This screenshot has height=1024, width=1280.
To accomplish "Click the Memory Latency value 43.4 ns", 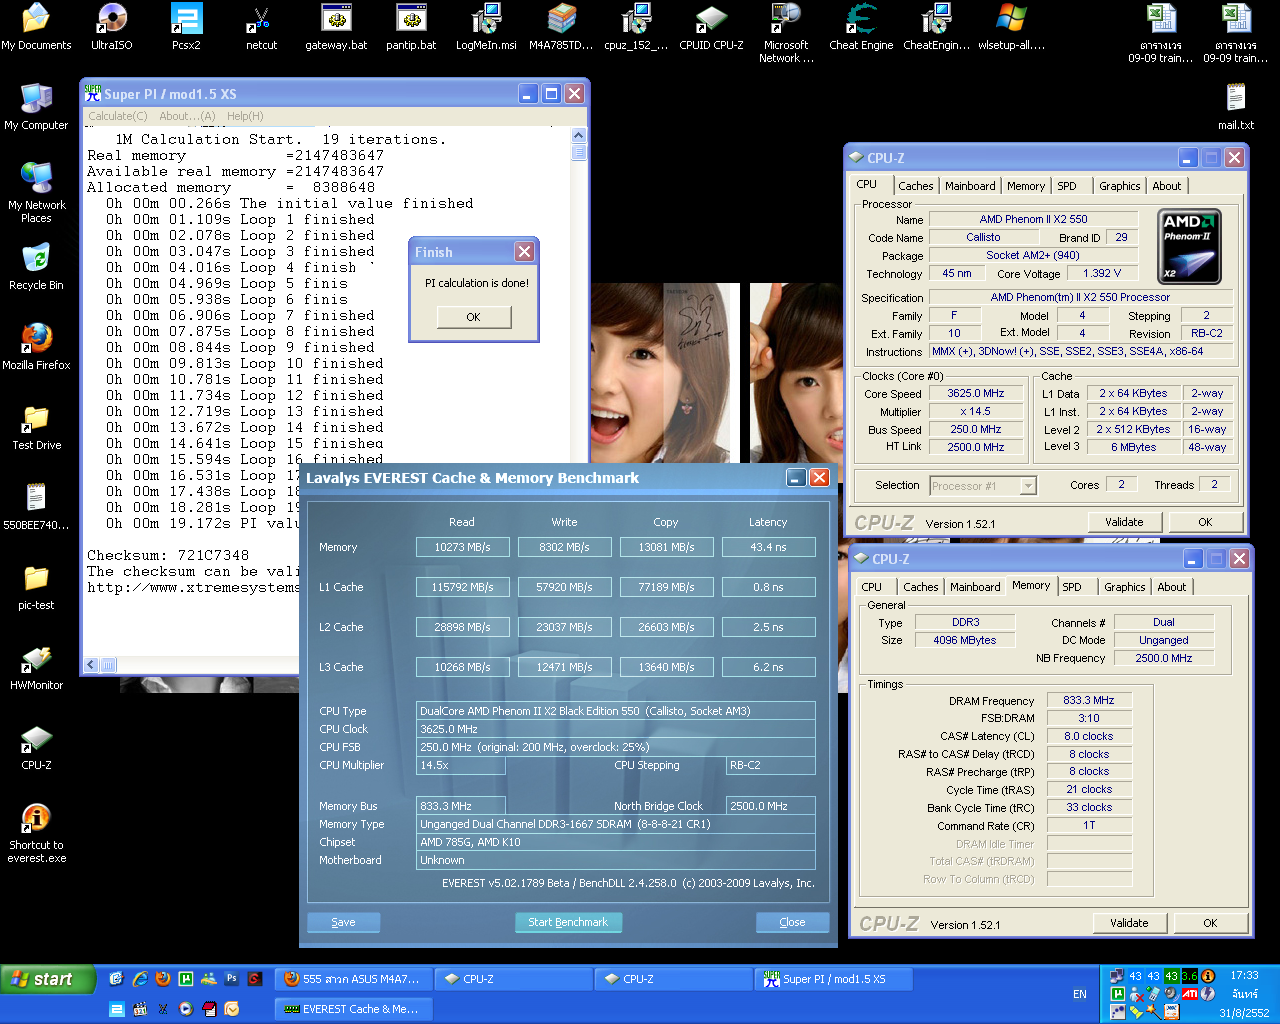I will [x=768, y=547].
